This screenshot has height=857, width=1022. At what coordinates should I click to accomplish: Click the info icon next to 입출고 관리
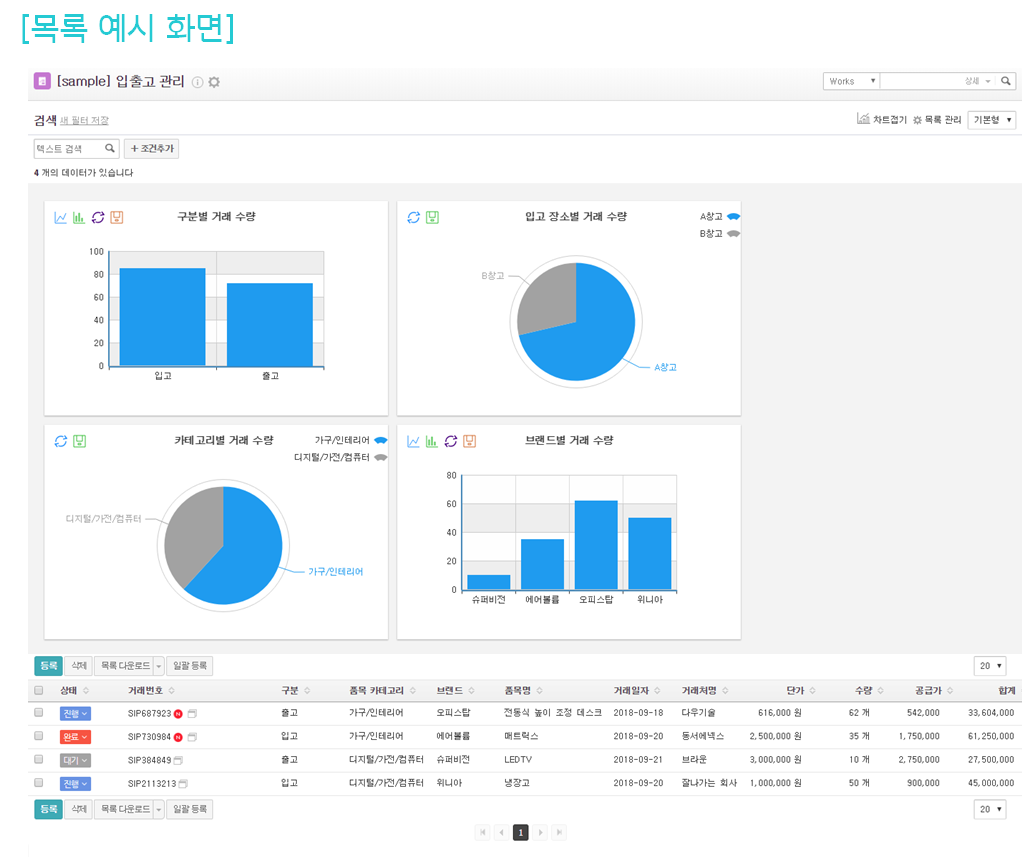197,82
